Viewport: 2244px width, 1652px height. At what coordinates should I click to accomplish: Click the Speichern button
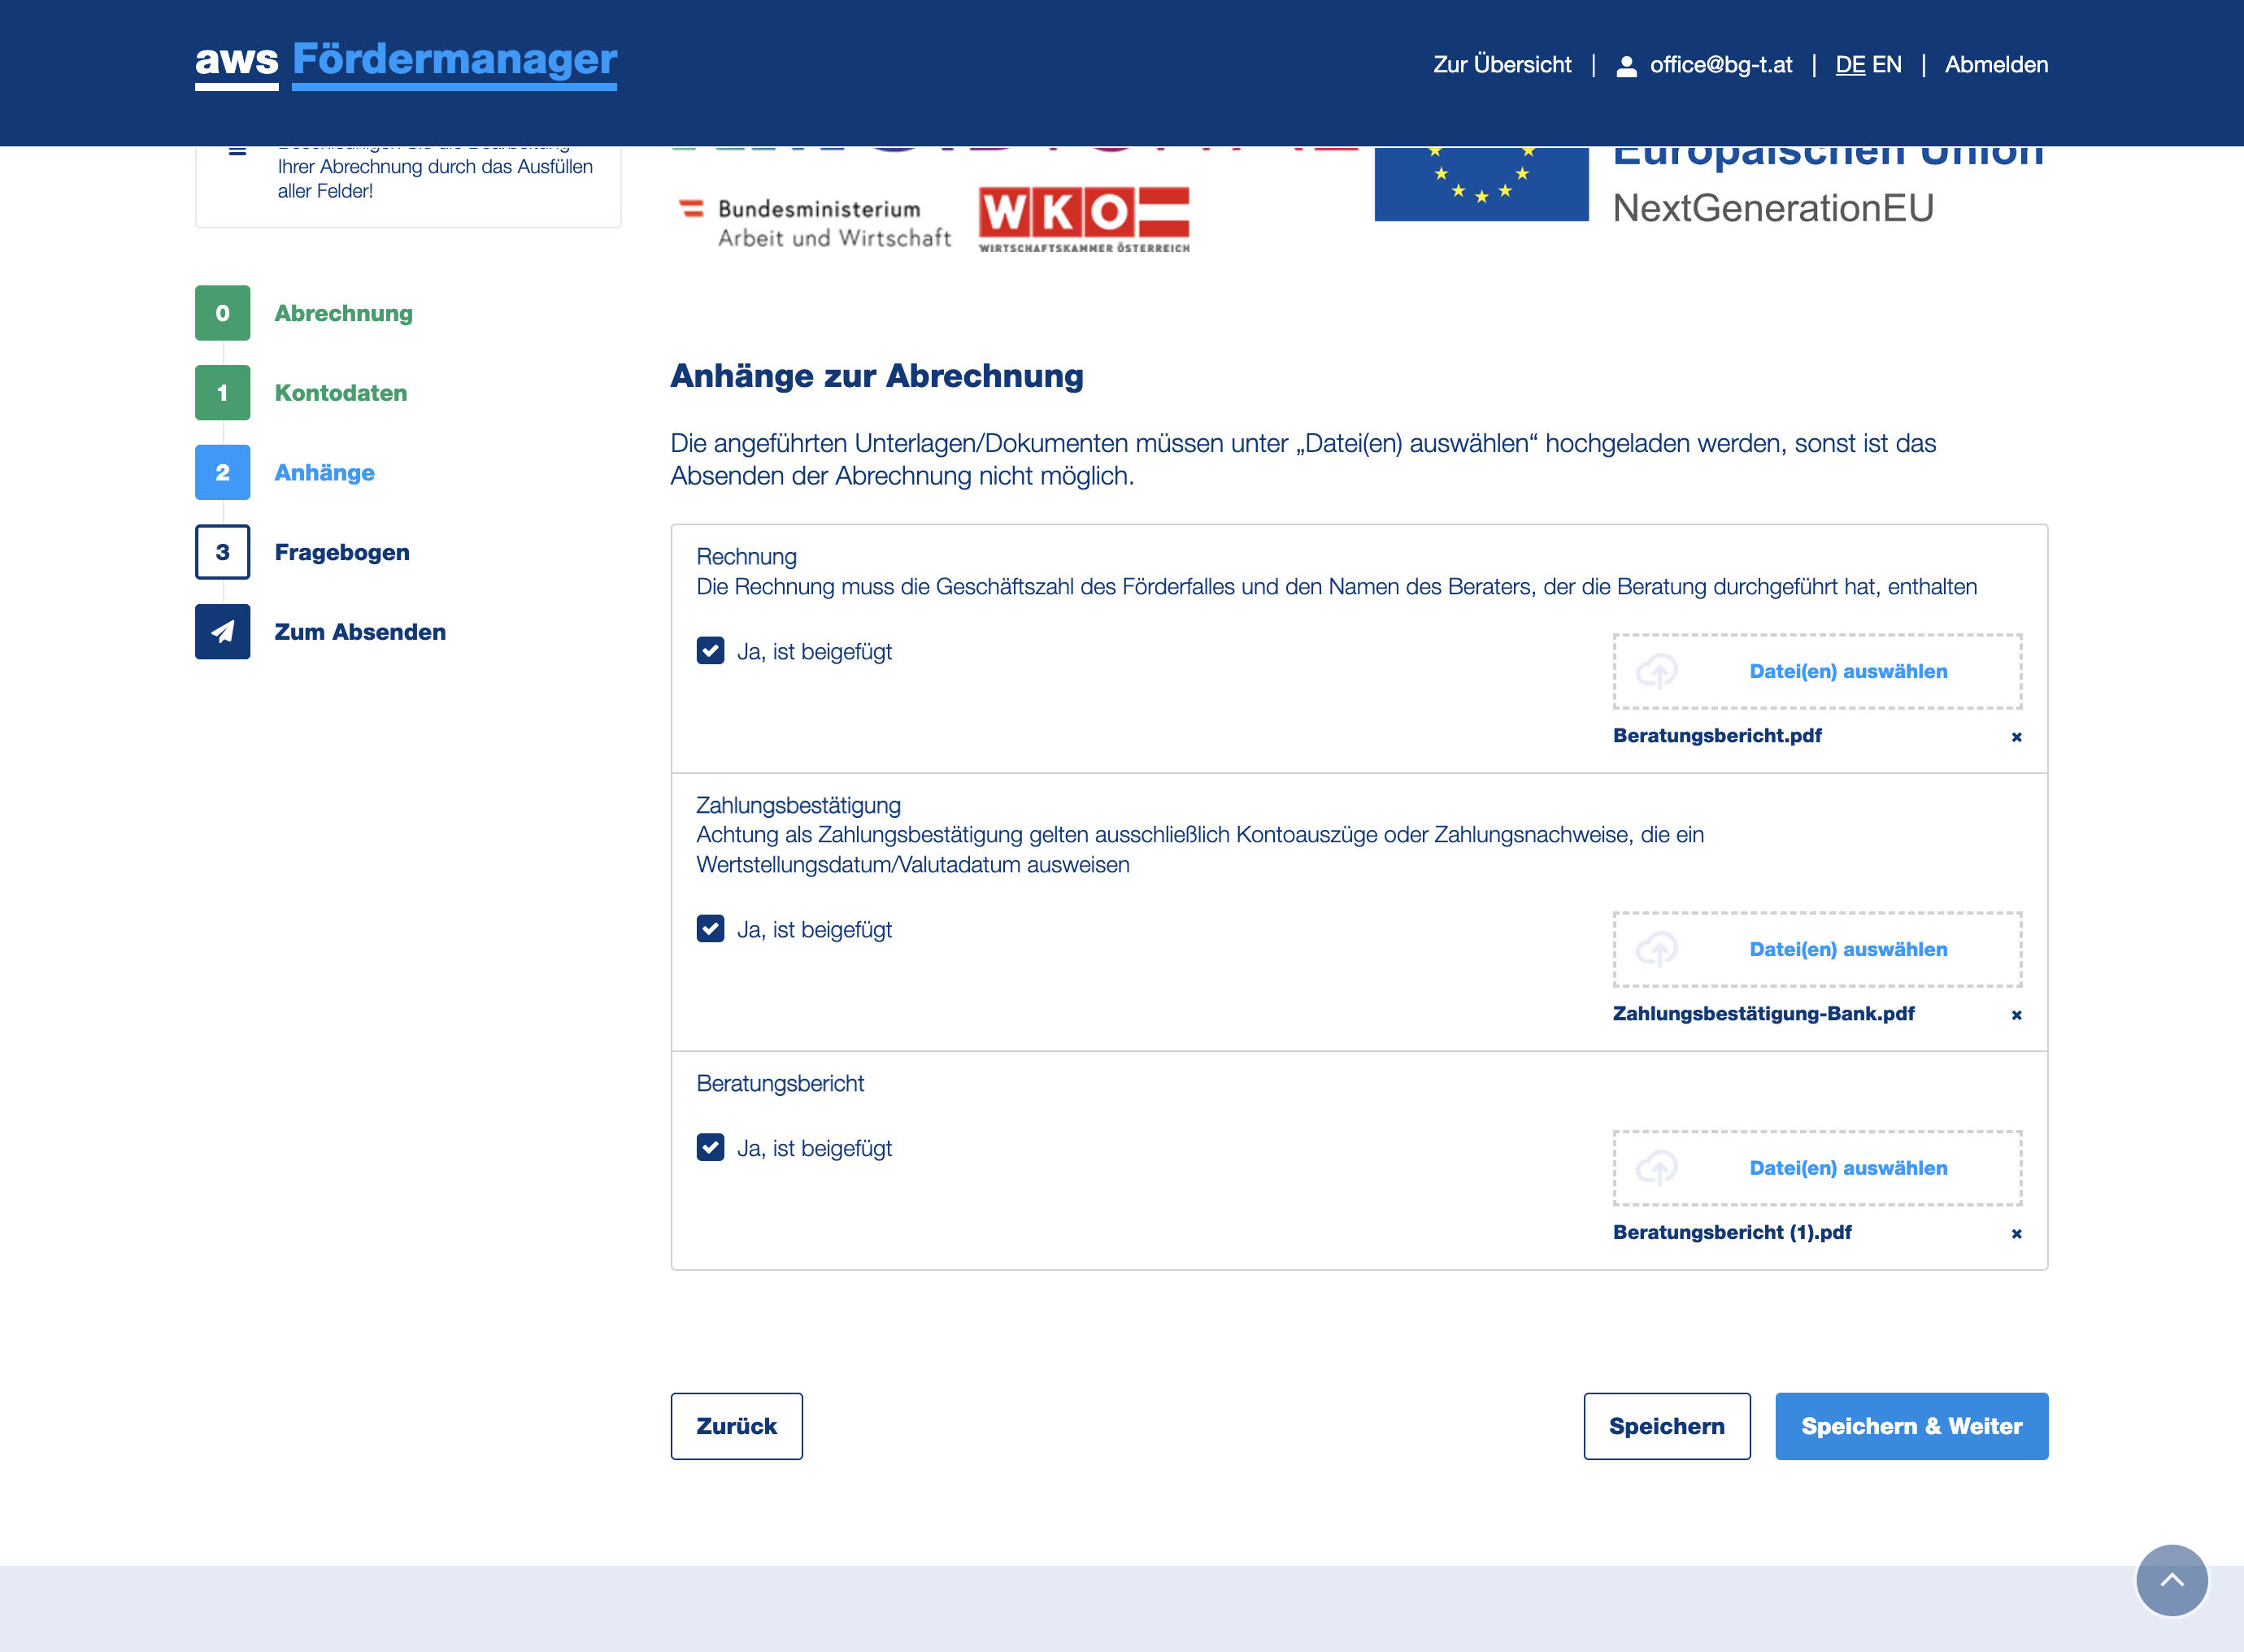pyautogui.click(x=1667, y=1426)
